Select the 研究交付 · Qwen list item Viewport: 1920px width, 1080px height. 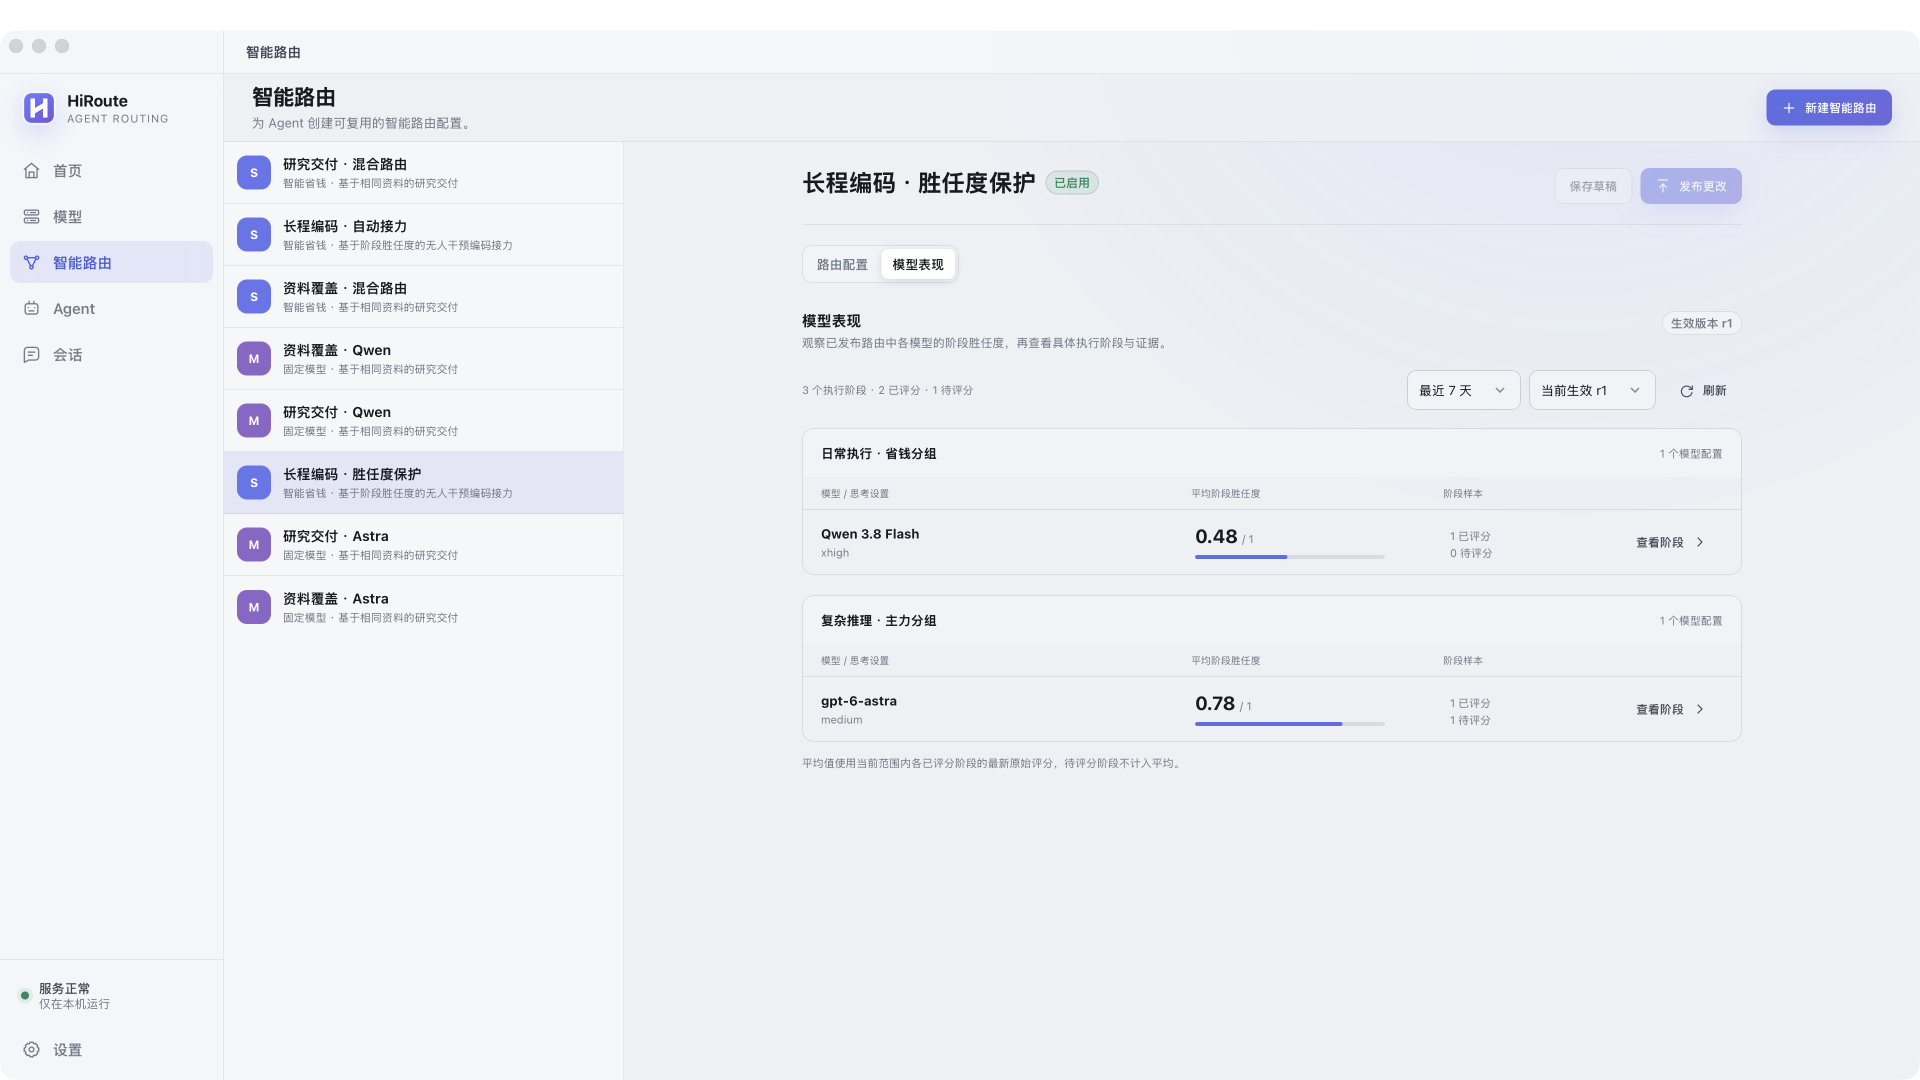pos(424,421)
